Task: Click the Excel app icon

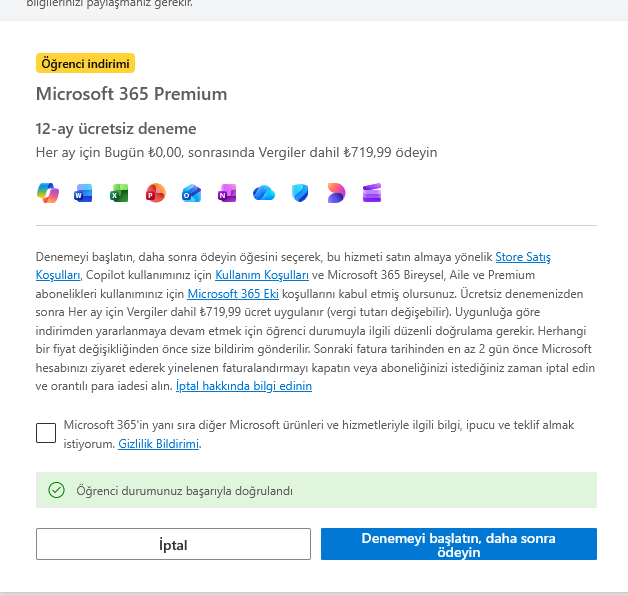Action: point(119,193)
